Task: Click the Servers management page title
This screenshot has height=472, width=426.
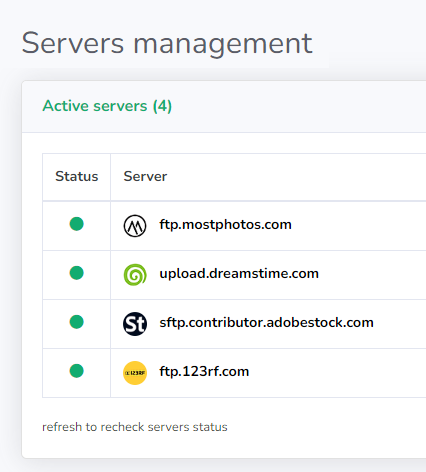Action: (167, 43)
